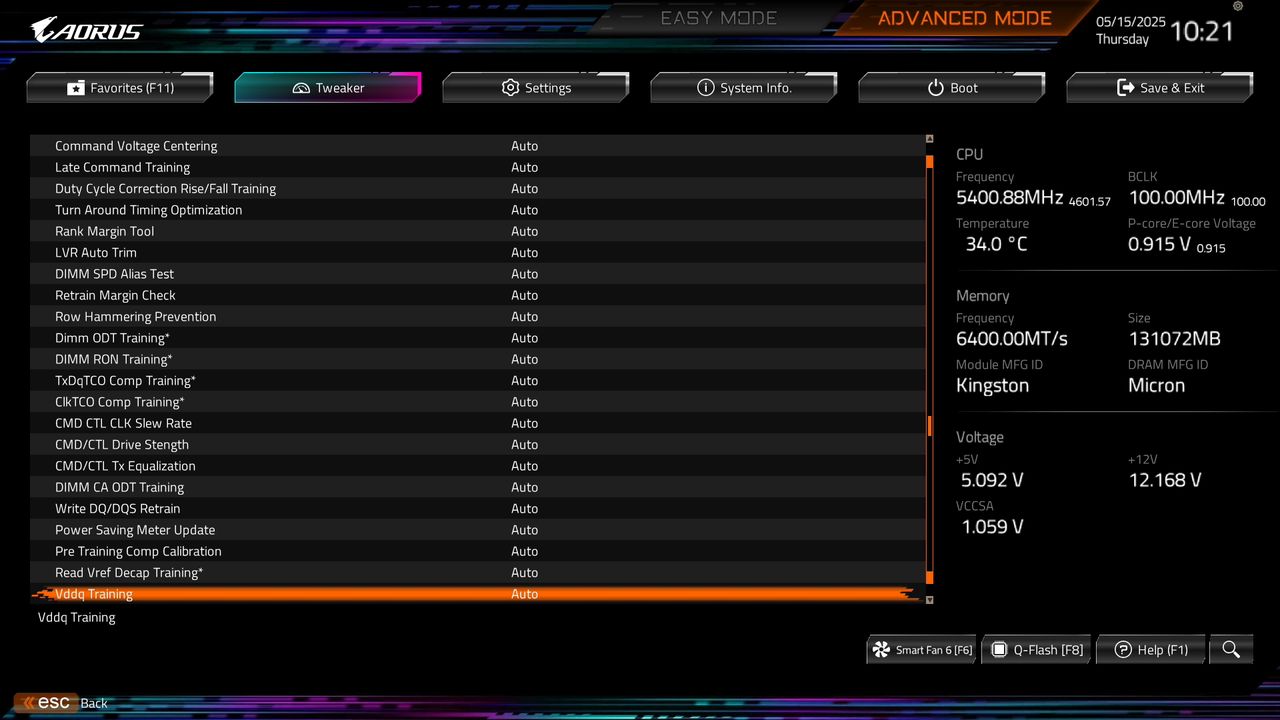
Task: Click CPU frequency value 5400.88MHz
Action: pyautogui.click(x=1009, y=198)
